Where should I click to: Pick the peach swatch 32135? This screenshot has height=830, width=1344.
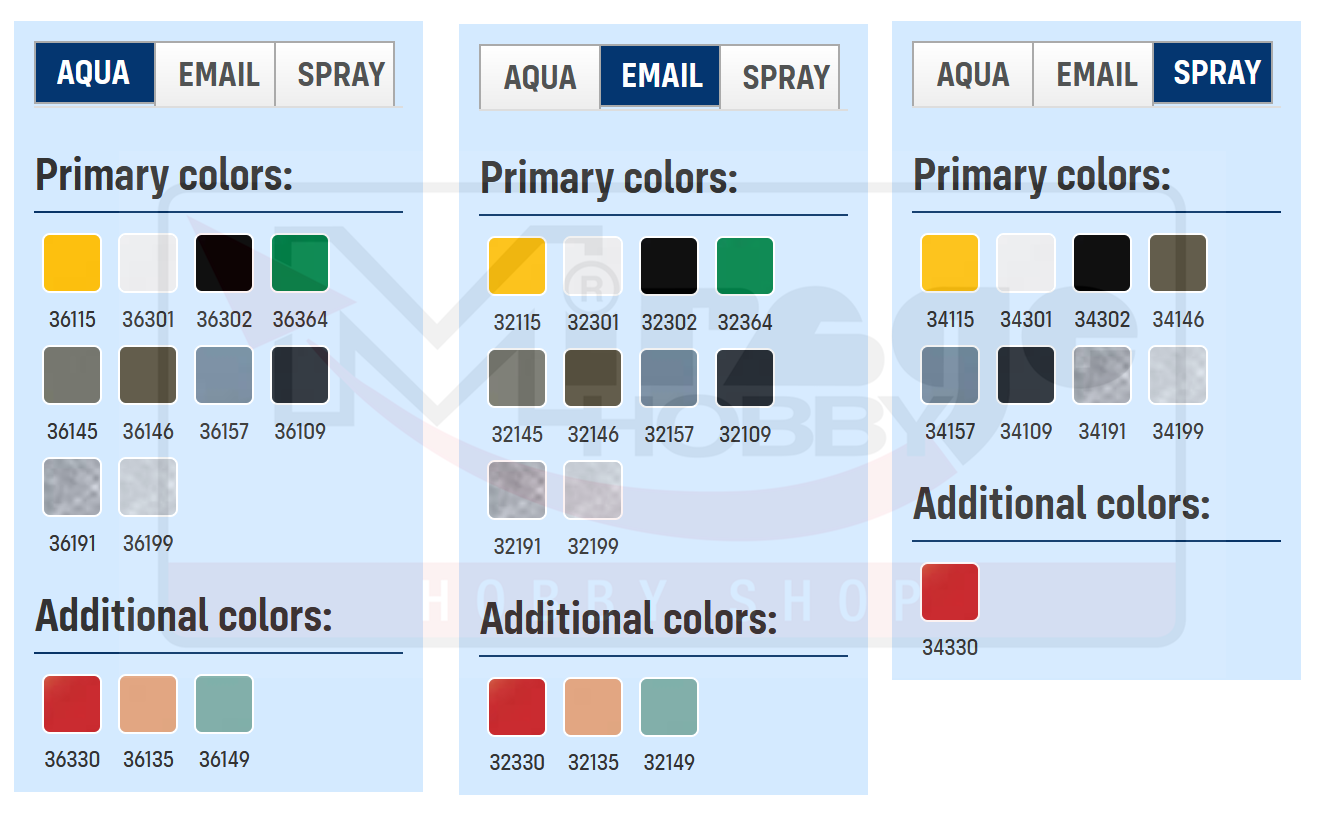pos(593,707)
